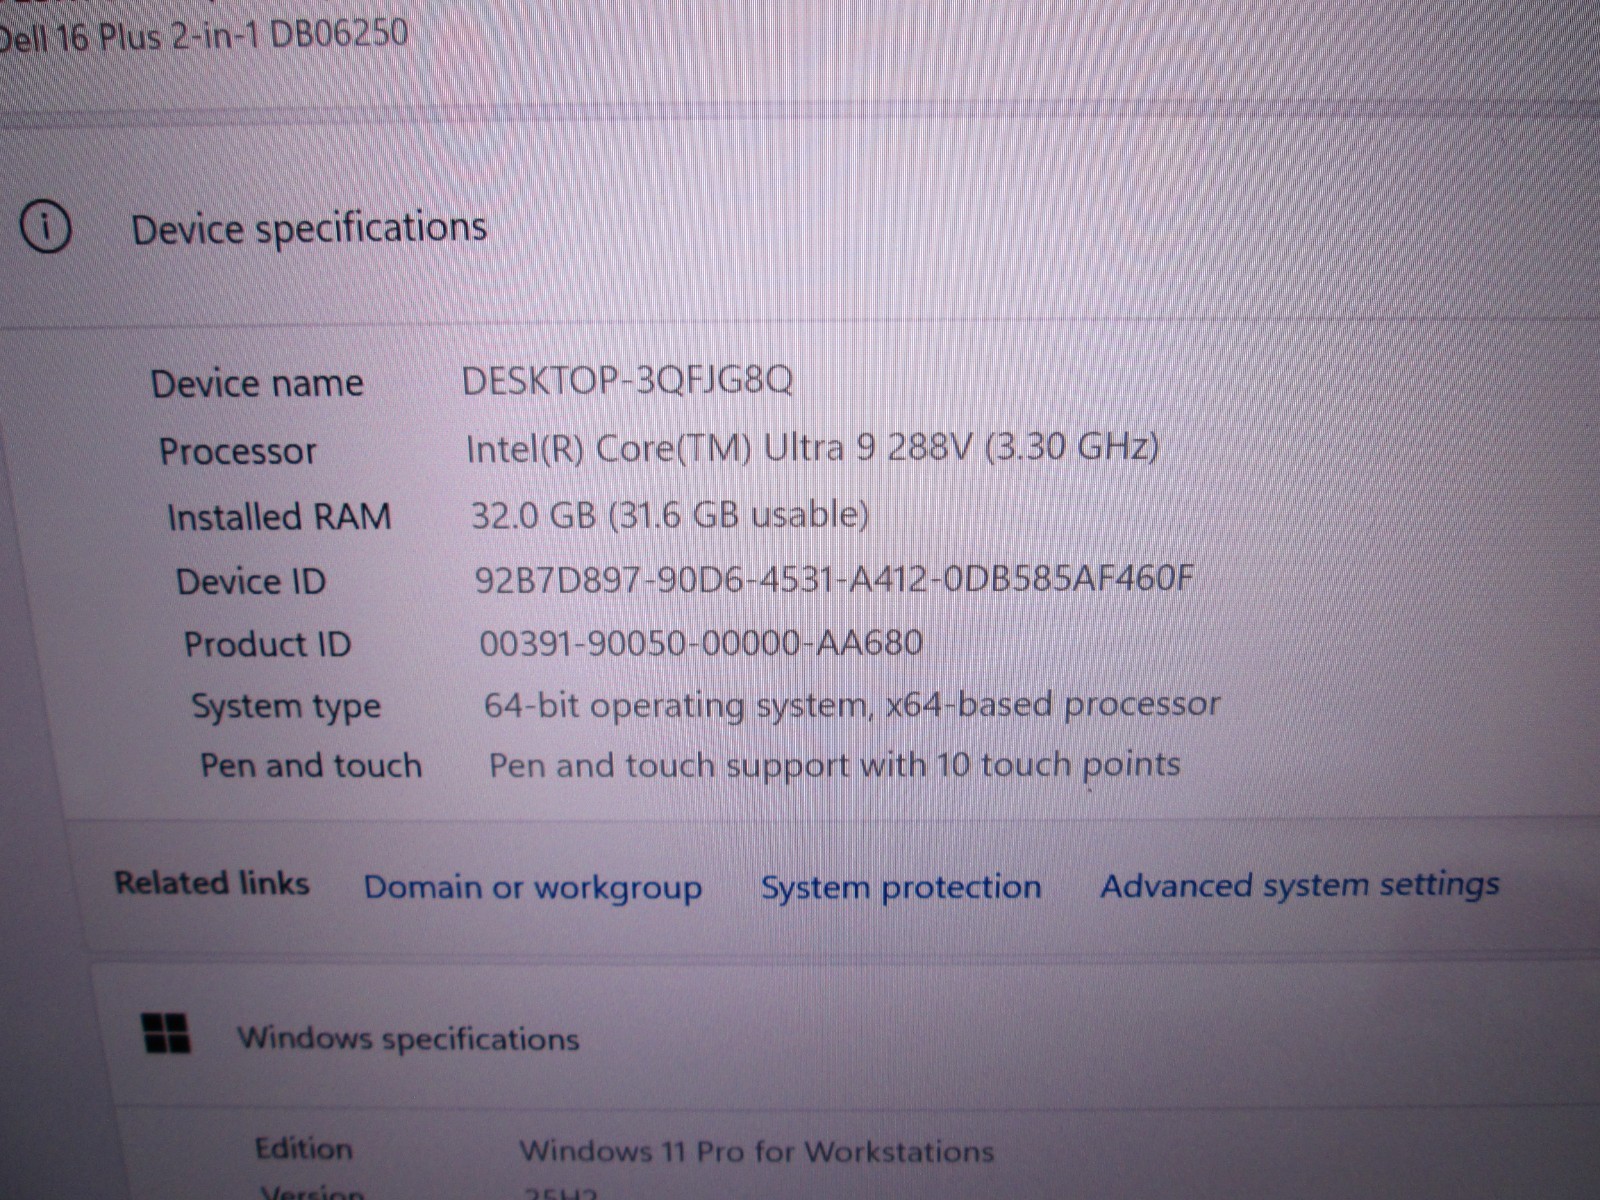The height and width of the screenshot is (1200, 1600).
Task: Select the Device ID value 92B7D897-90D6
Action: coord(834,578)
